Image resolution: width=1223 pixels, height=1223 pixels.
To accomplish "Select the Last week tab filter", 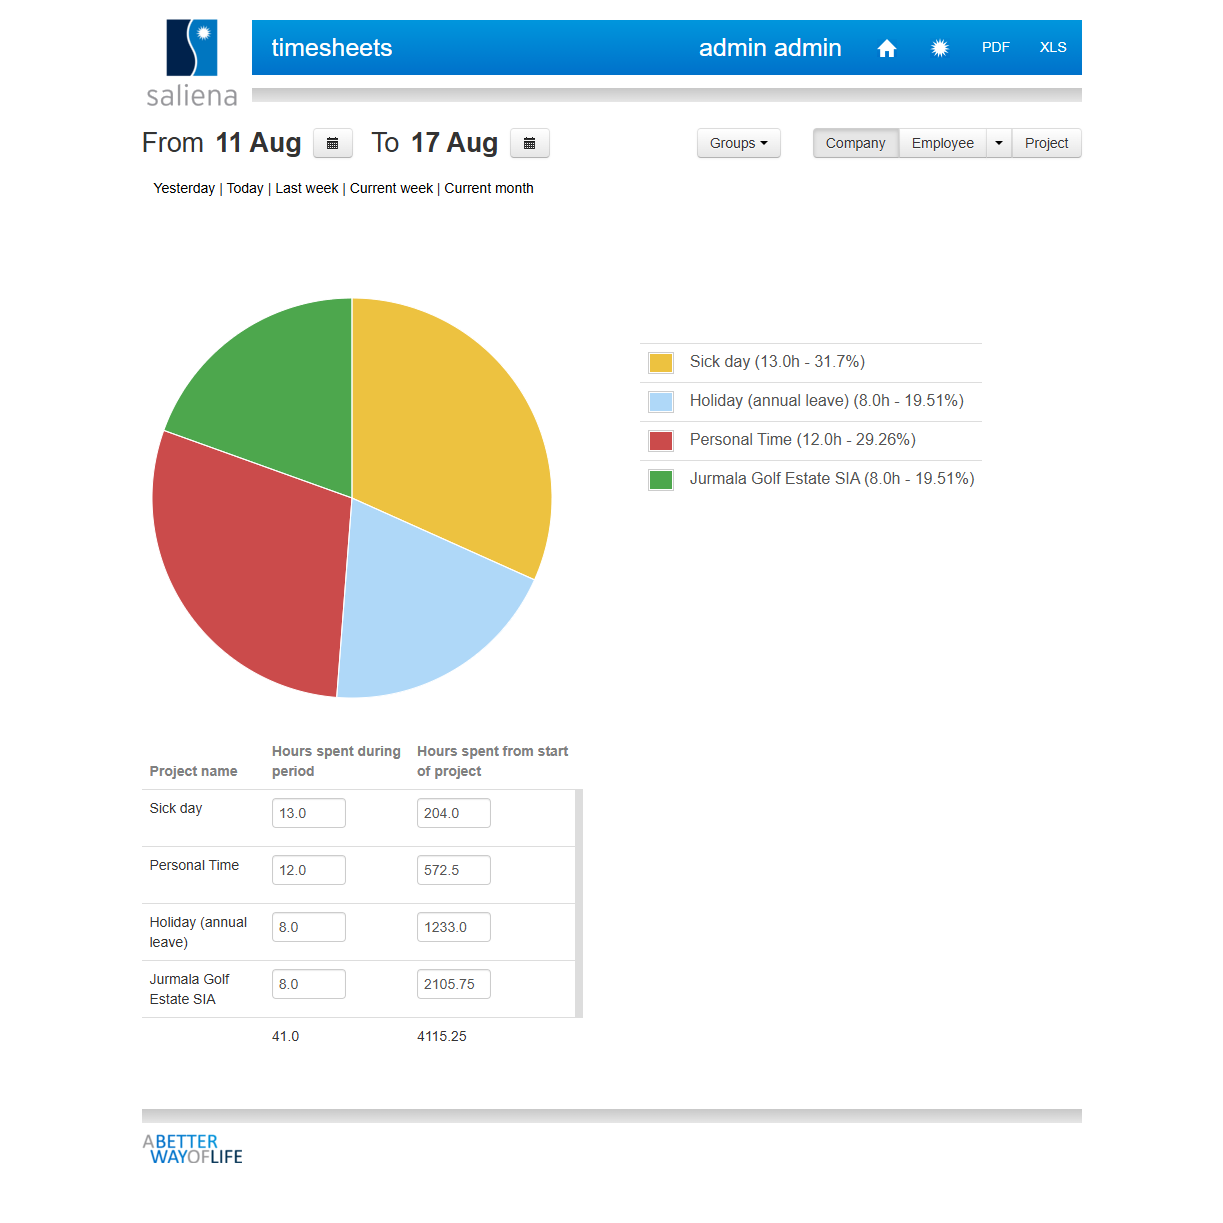I will [x=306, y=188].
